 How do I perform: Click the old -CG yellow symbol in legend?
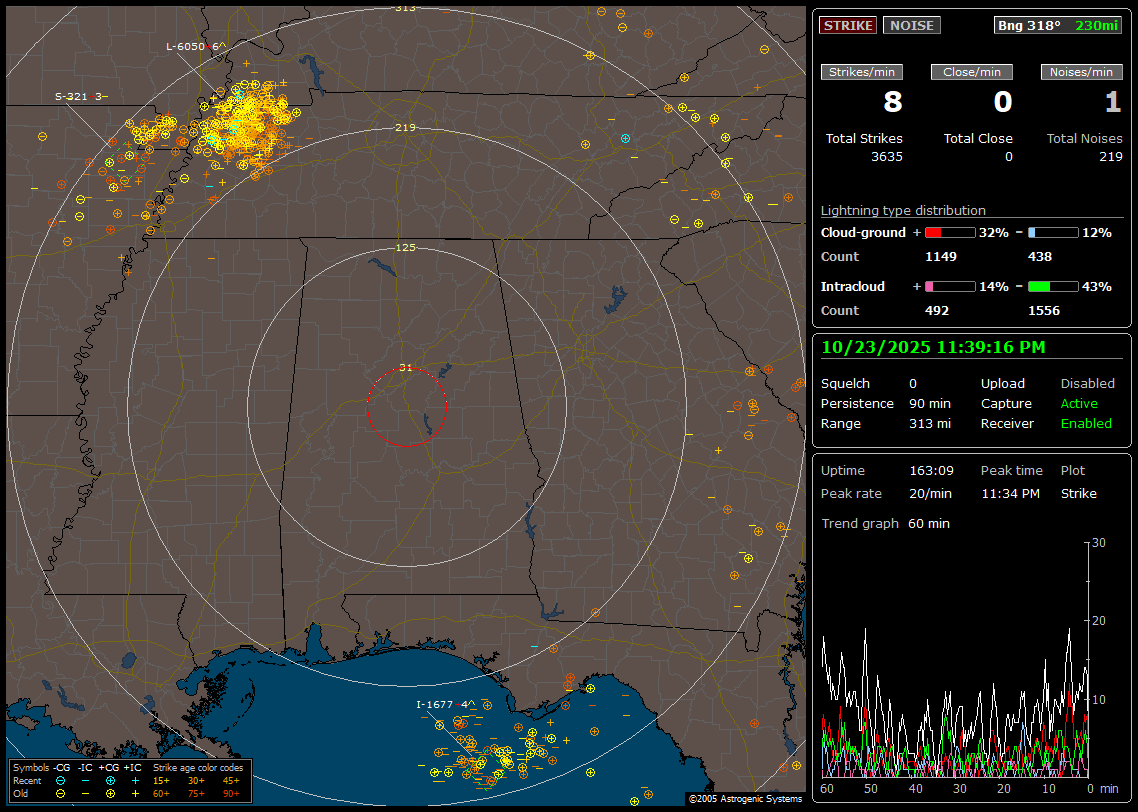61,793
